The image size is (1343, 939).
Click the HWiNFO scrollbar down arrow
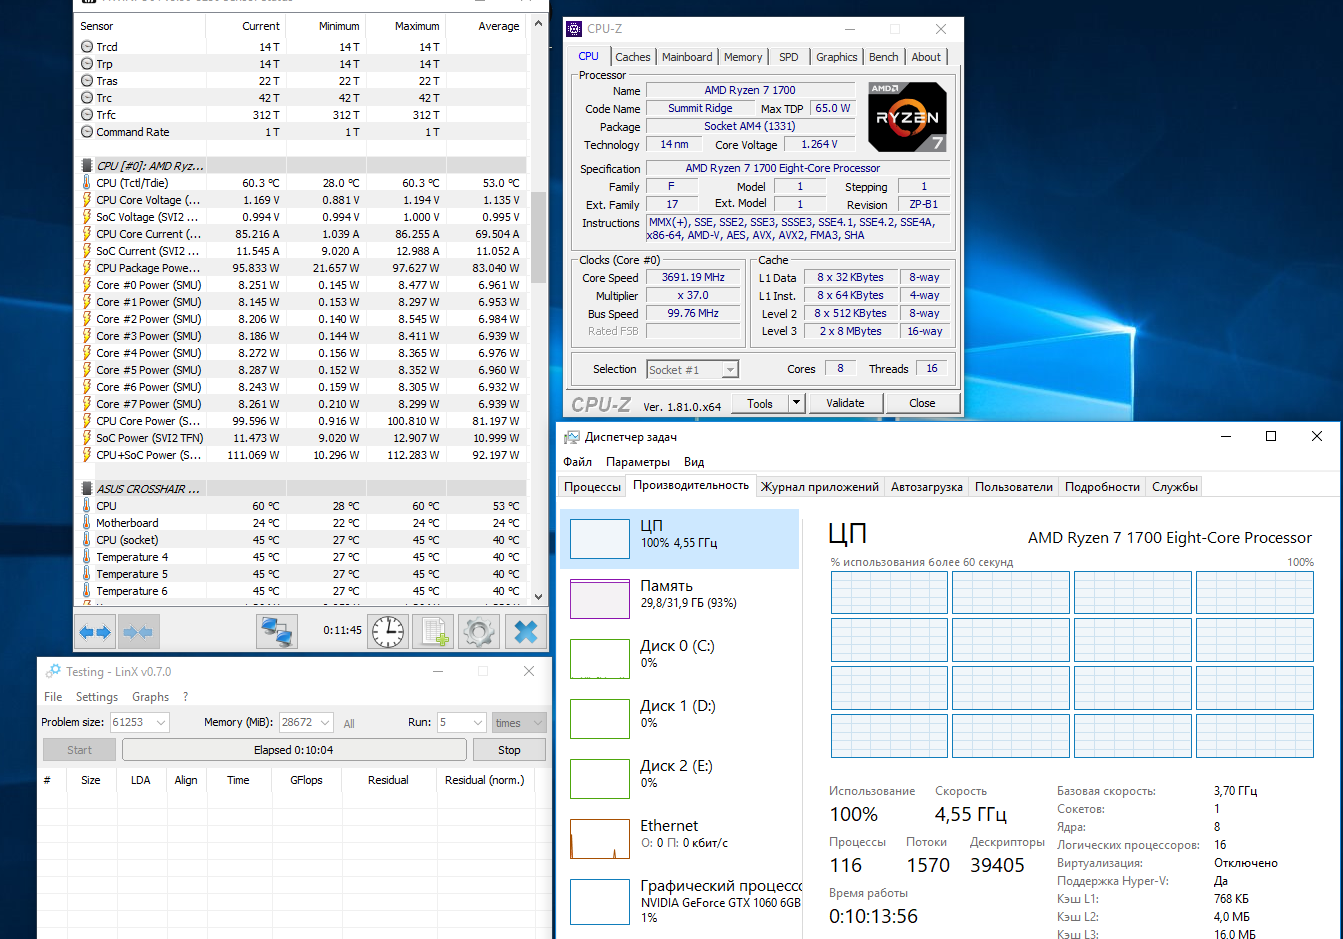coord(539,597)
